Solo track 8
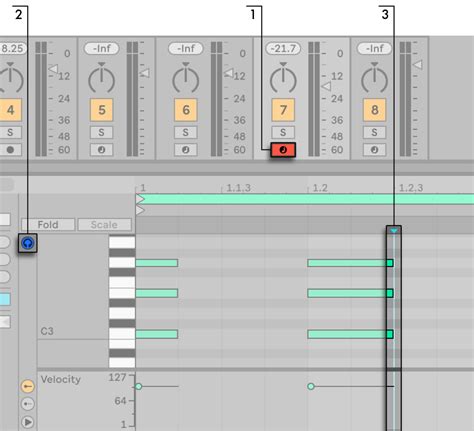 [x=374, y=132]
